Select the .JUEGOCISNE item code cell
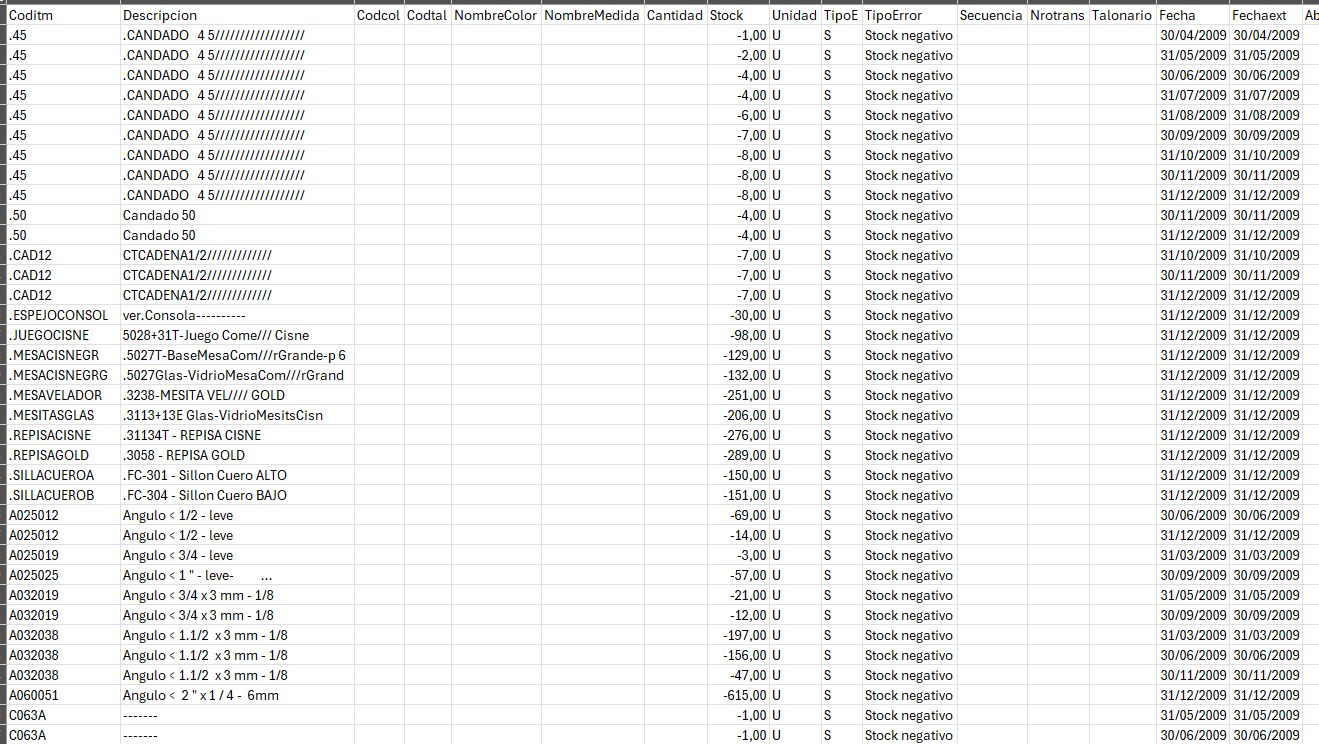 [63, 335]
